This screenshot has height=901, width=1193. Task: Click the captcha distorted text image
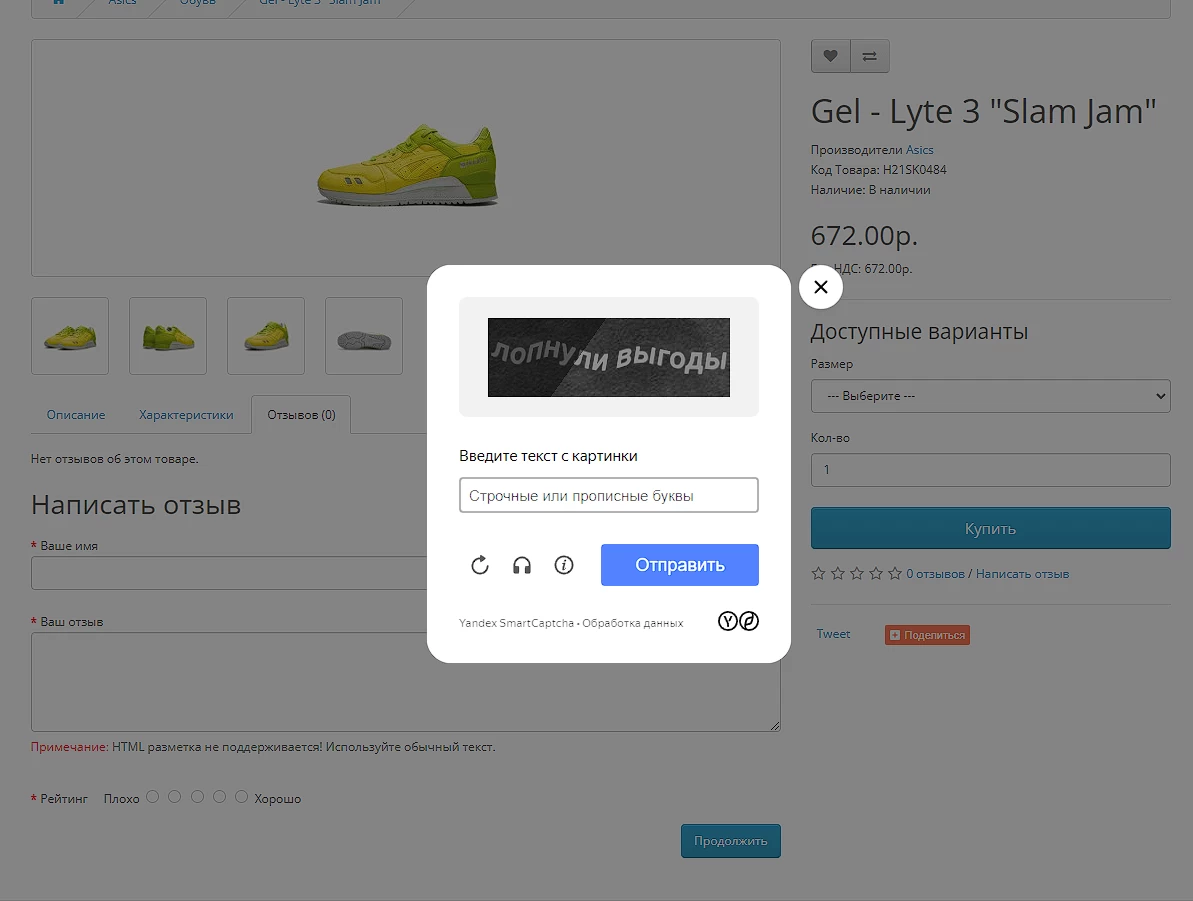coord(609,357)
